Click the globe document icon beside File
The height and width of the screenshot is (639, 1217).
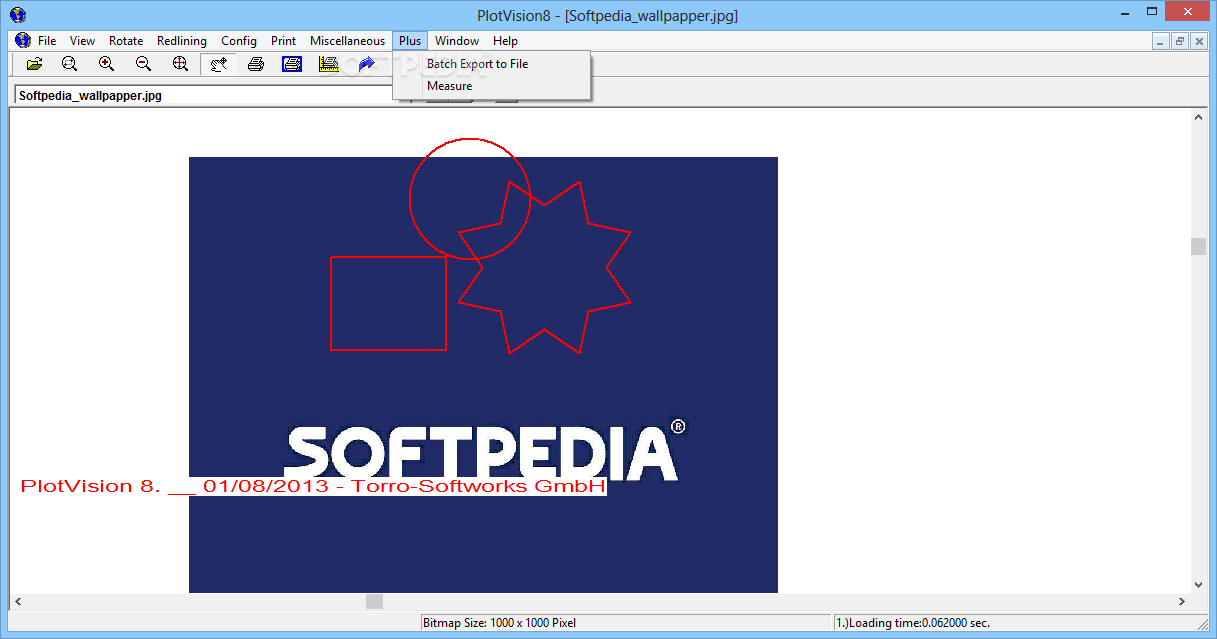click(x=23, y=41)
